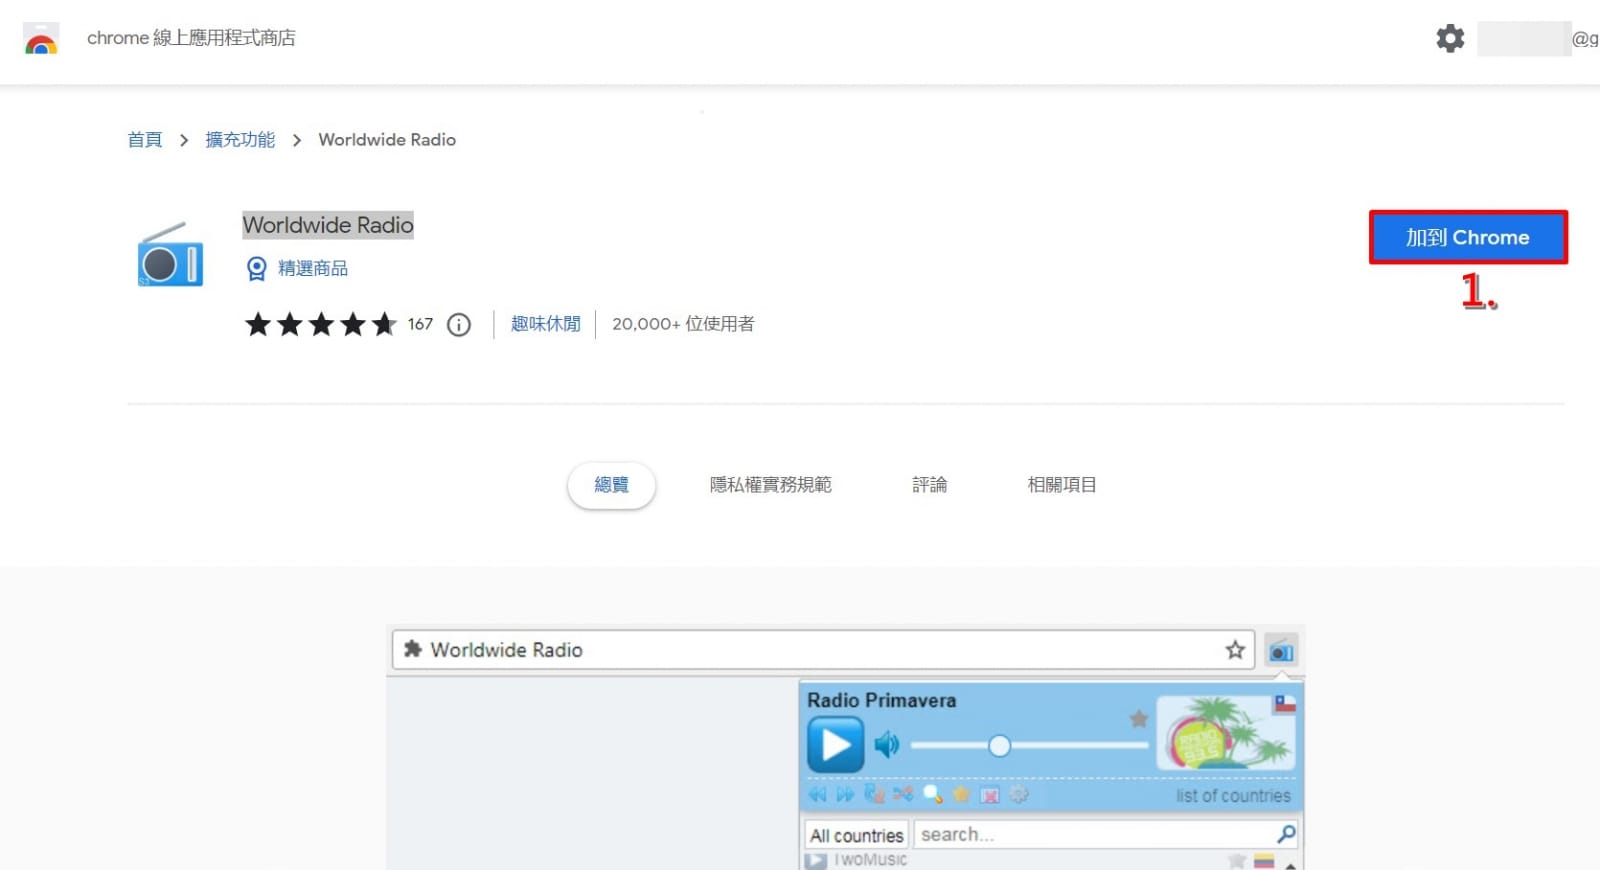Click the chrome 線上應用程式商店 title
Screen dimensions: 1600x870
(x=191, y=38)
